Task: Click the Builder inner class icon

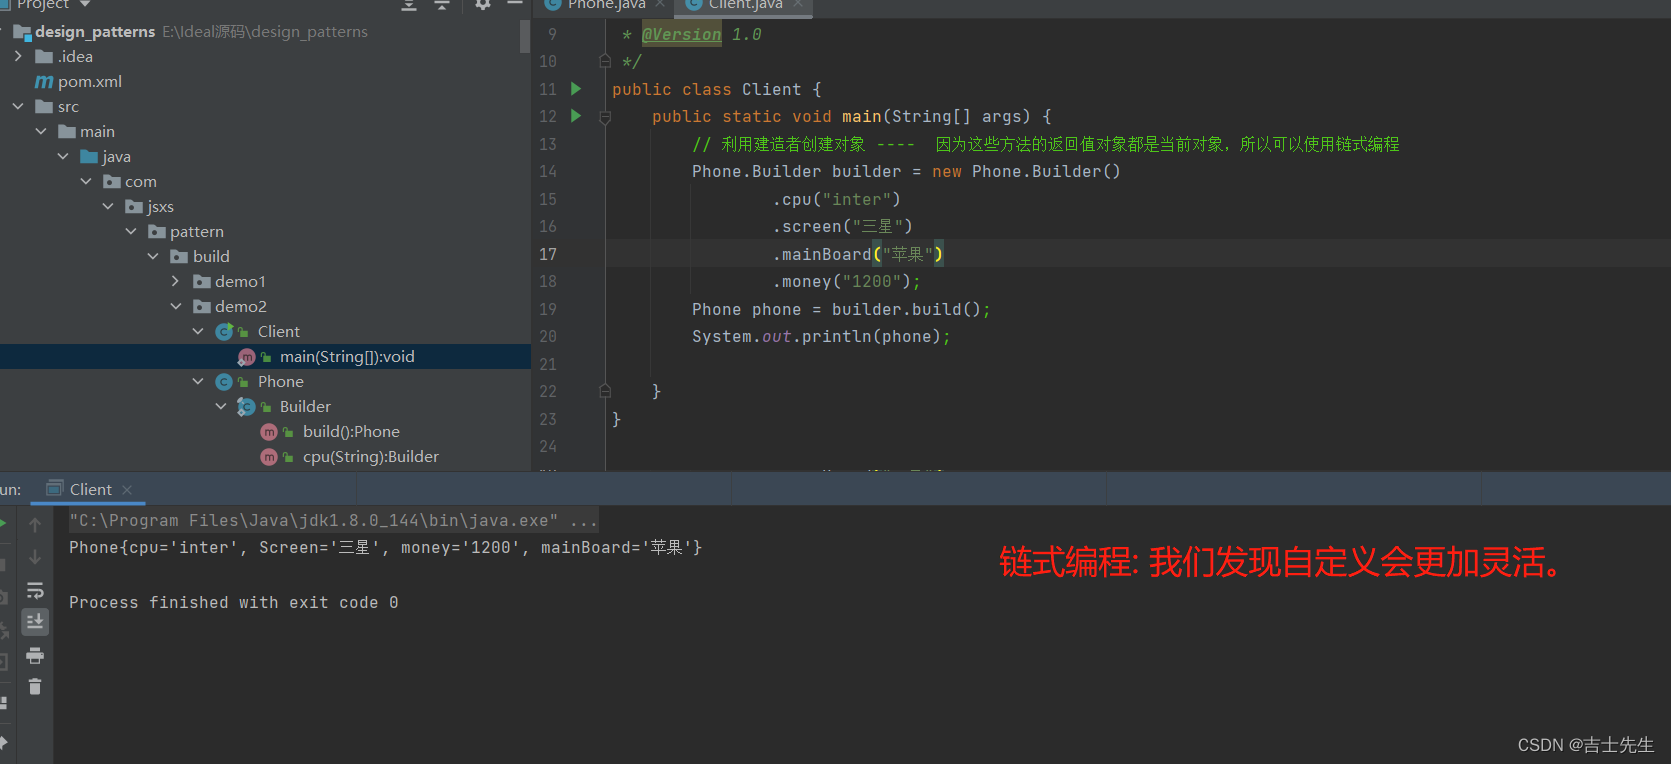Action: [x=246, y=407]
